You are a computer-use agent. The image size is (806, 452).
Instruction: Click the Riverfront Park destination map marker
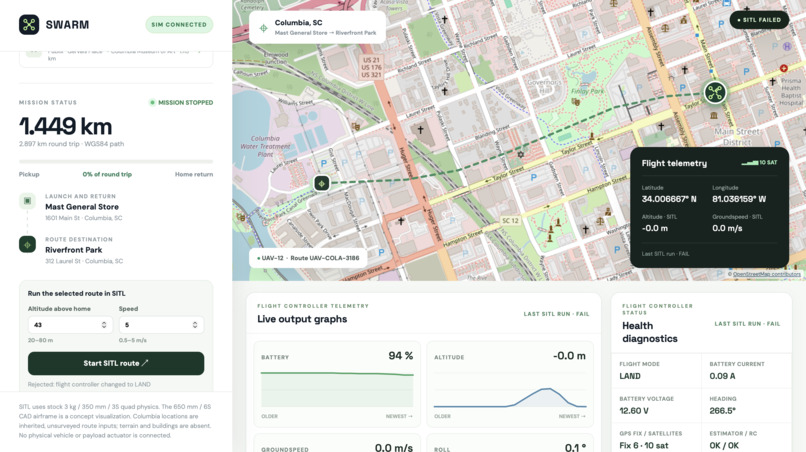point(322,183)
